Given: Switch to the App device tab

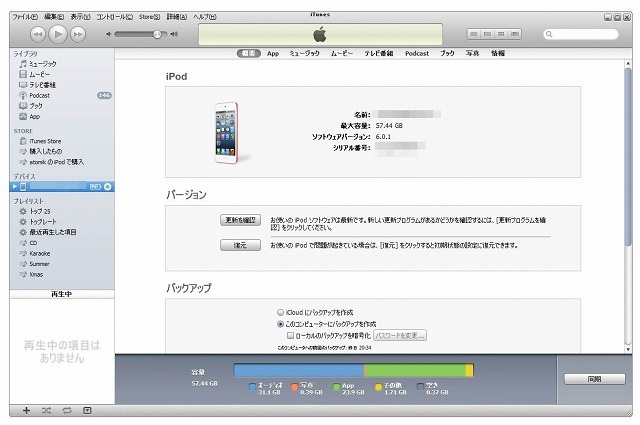Looking at the screenshot, I should [273, 53].
